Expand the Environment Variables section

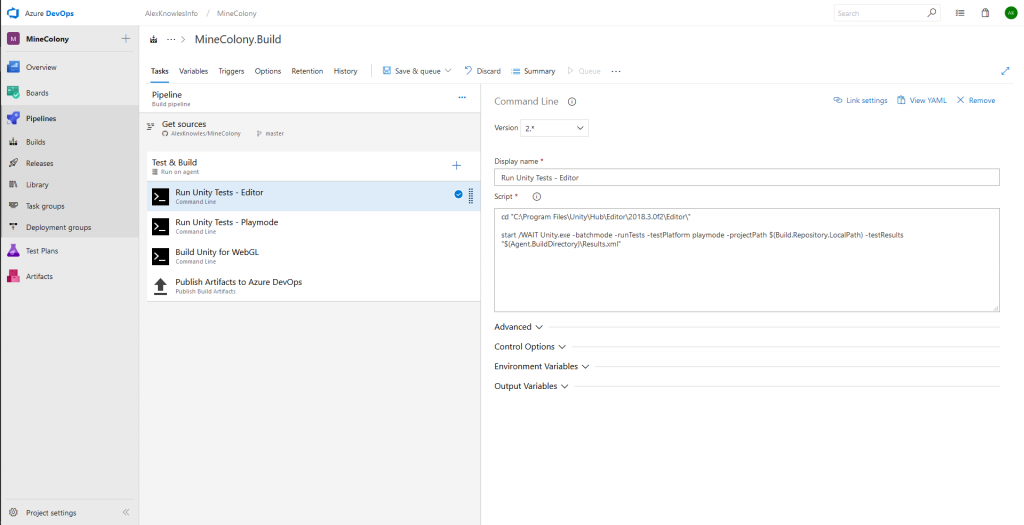tap(542, 366)
